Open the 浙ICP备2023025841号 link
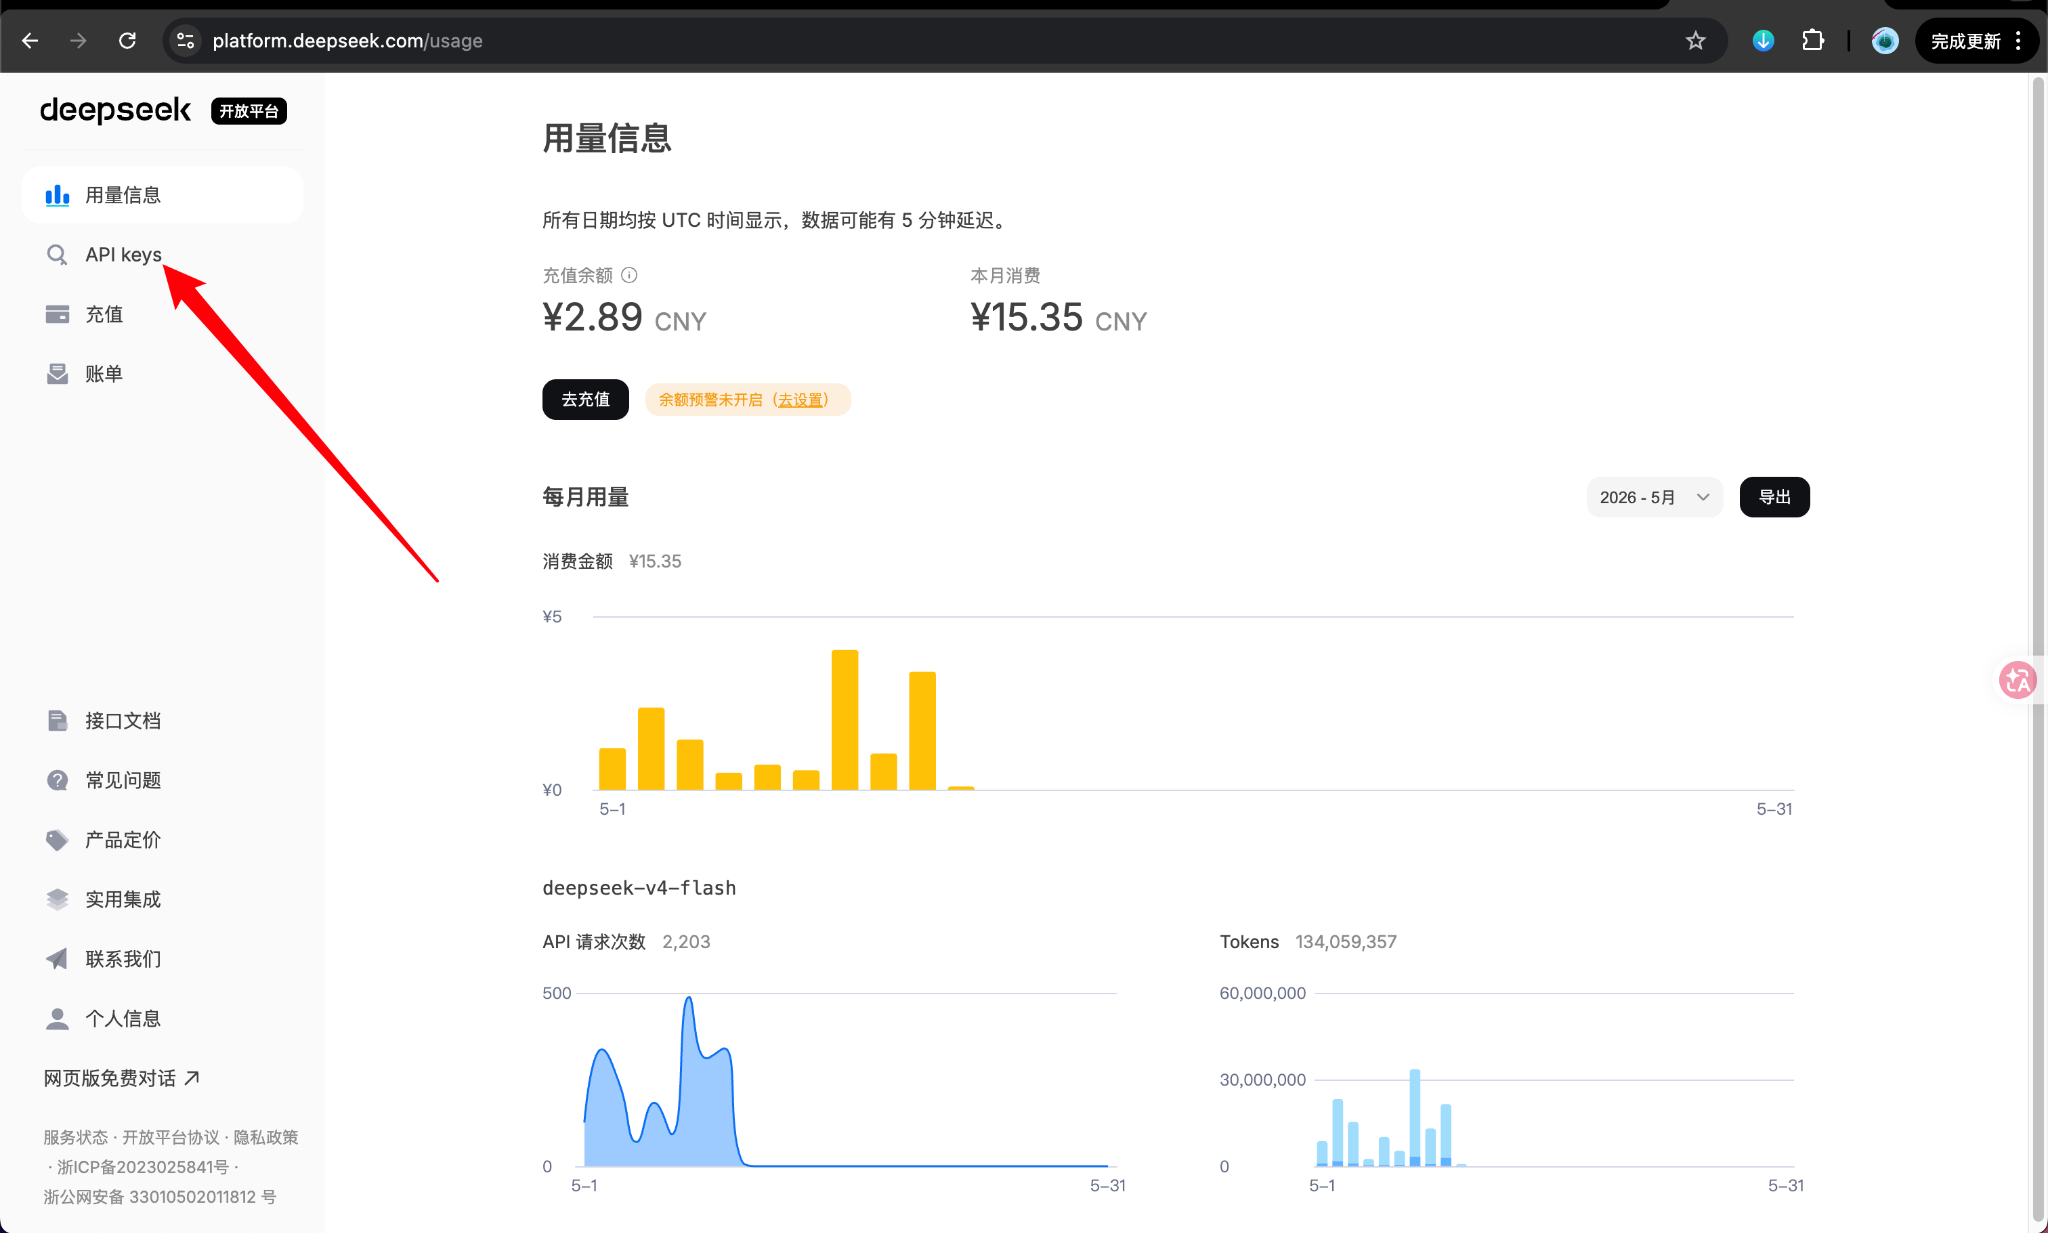Viewport: 2048px width, 1233px height. point(143,1167)
